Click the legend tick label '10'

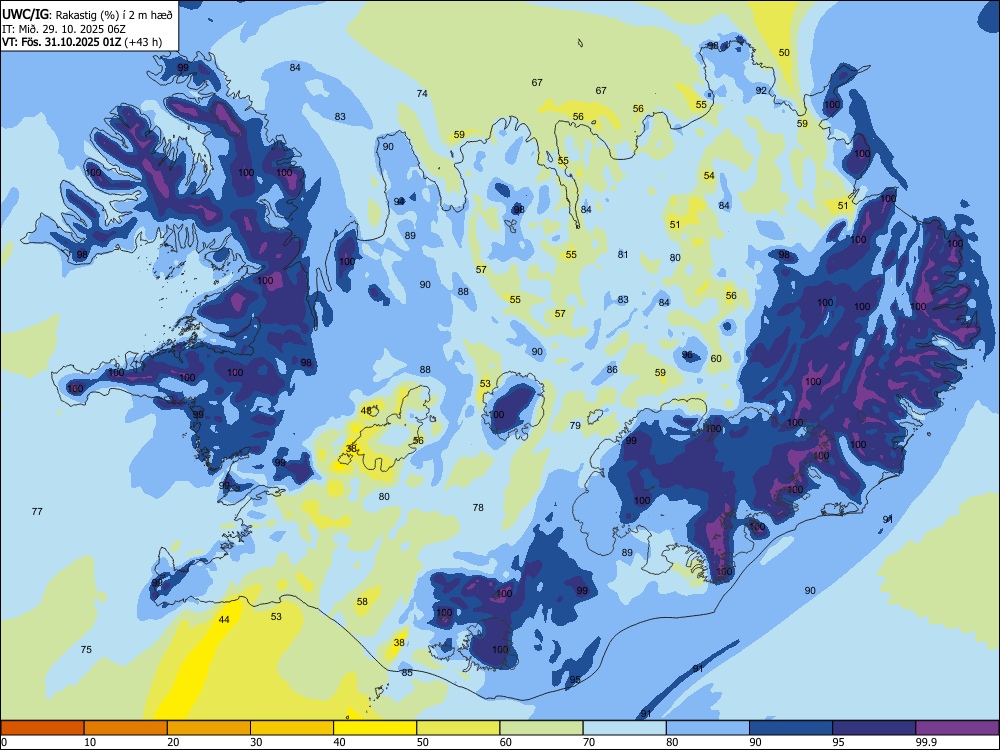coord(91,742)
